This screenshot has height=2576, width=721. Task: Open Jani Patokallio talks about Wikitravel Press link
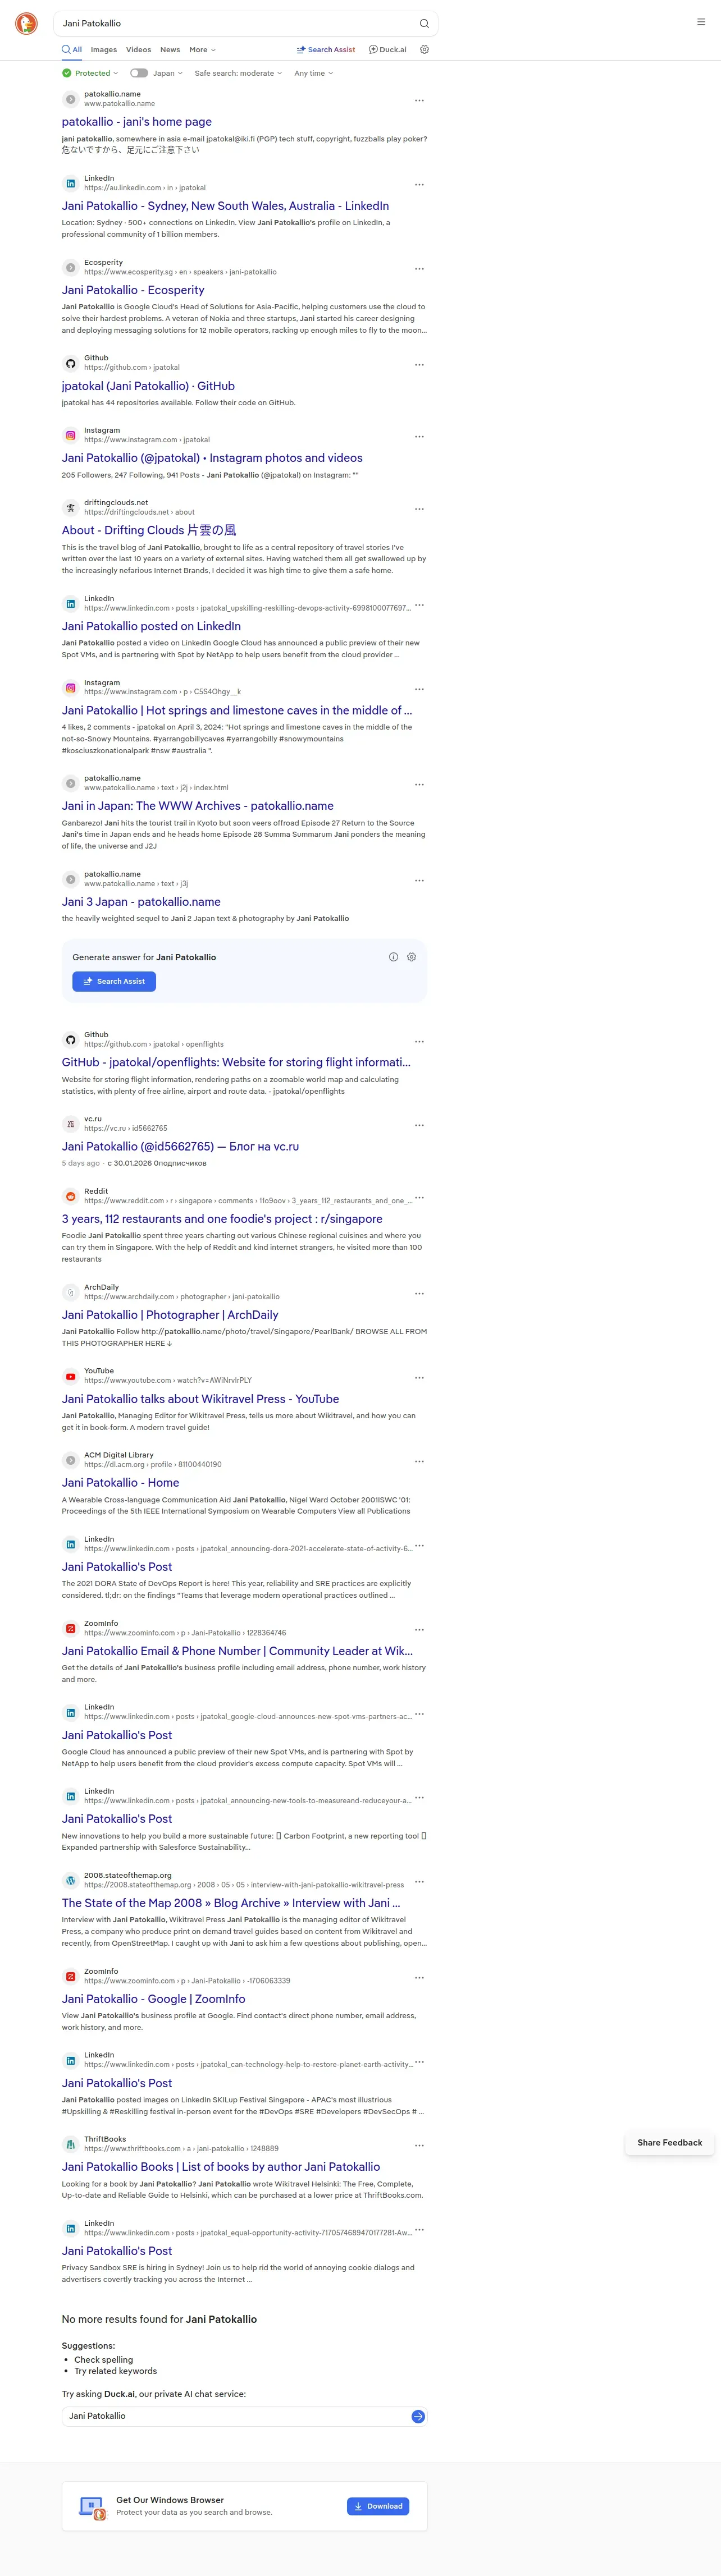click(200, 1399)
